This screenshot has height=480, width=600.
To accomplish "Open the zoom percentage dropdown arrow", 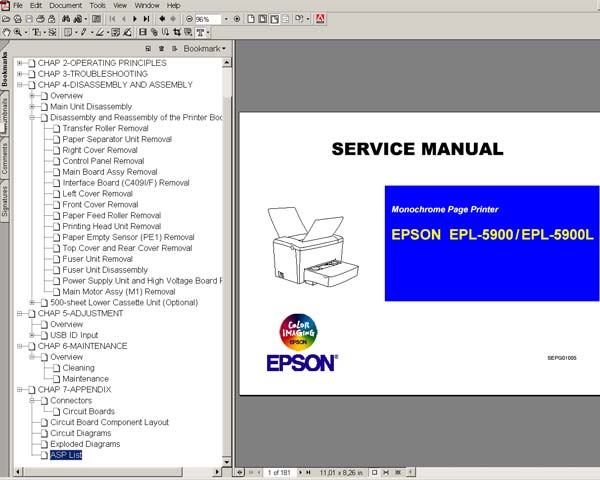I will click(226, 19).
